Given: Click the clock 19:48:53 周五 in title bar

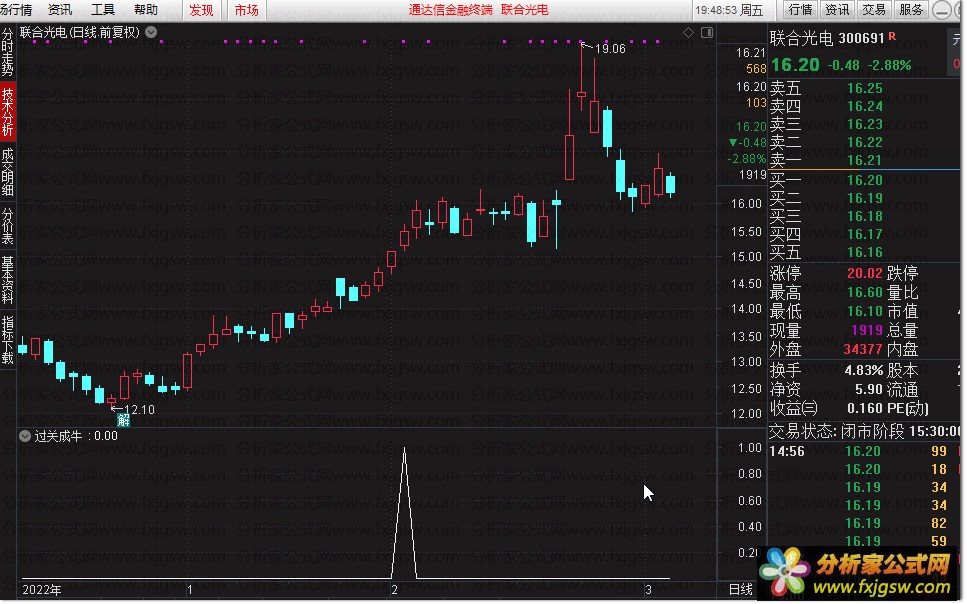Looking at the screenshot, I should [x=729, y=10].
